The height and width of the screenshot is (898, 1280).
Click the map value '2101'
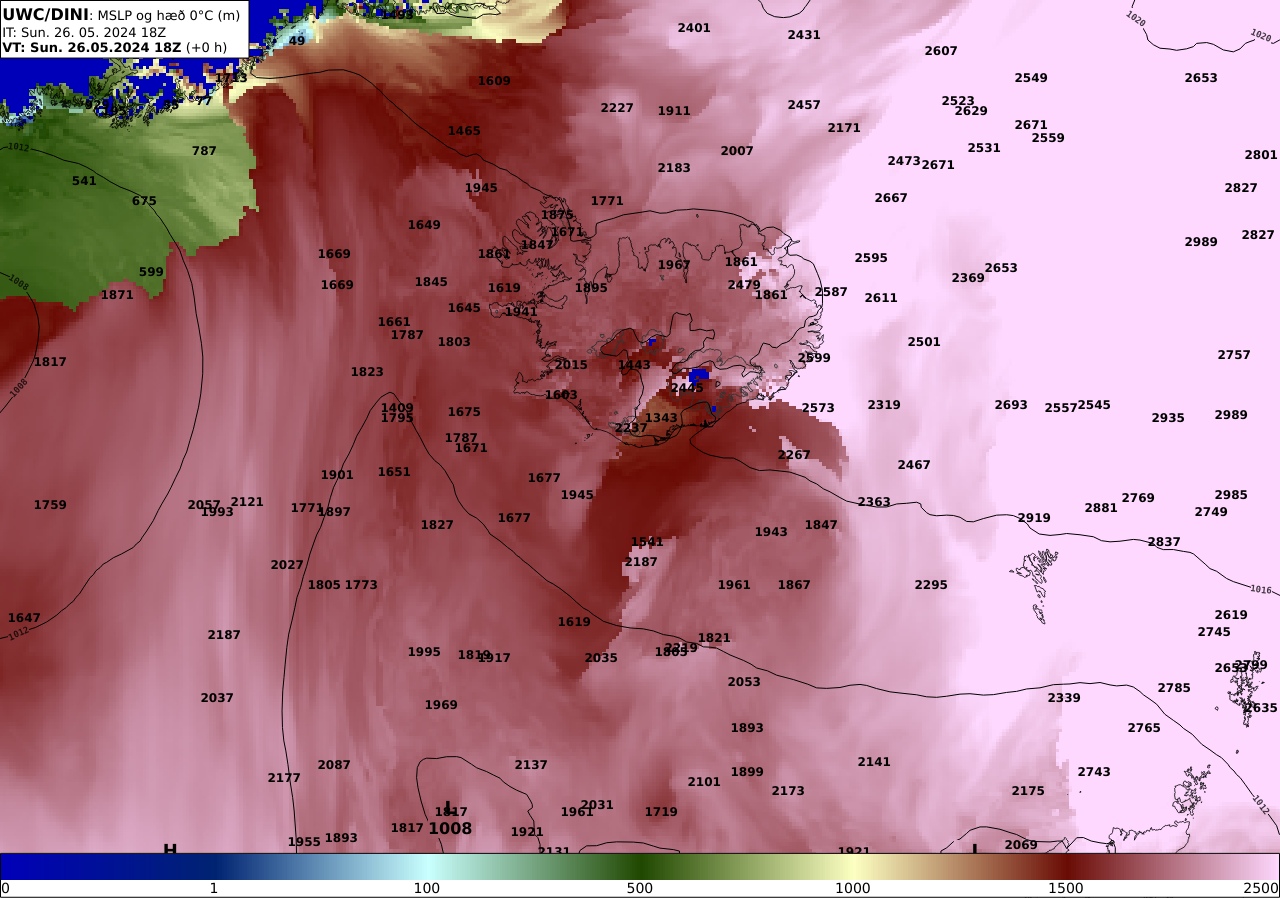click(x=704, y=782)
